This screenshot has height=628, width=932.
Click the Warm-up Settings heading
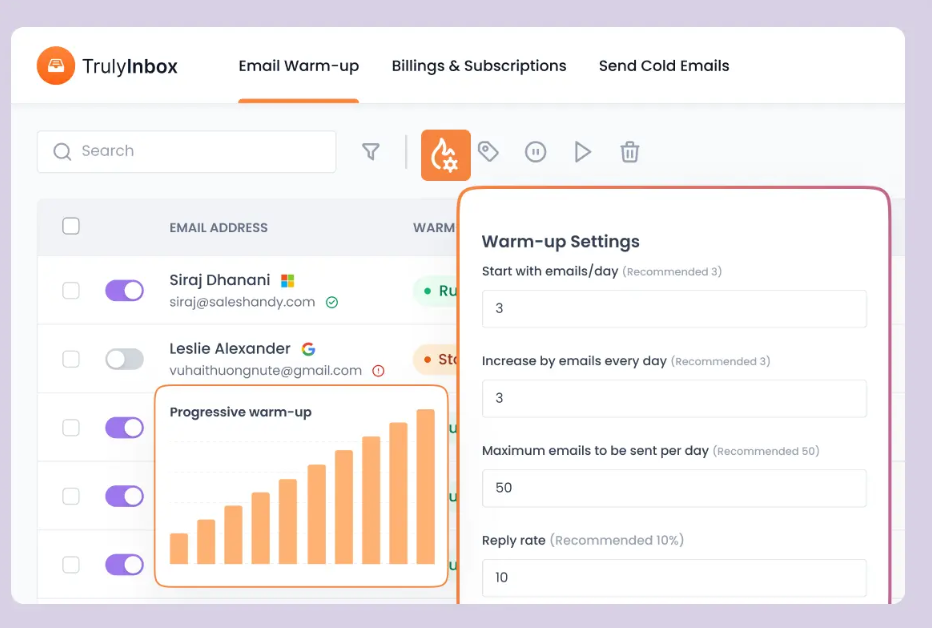tap(561, 242)
